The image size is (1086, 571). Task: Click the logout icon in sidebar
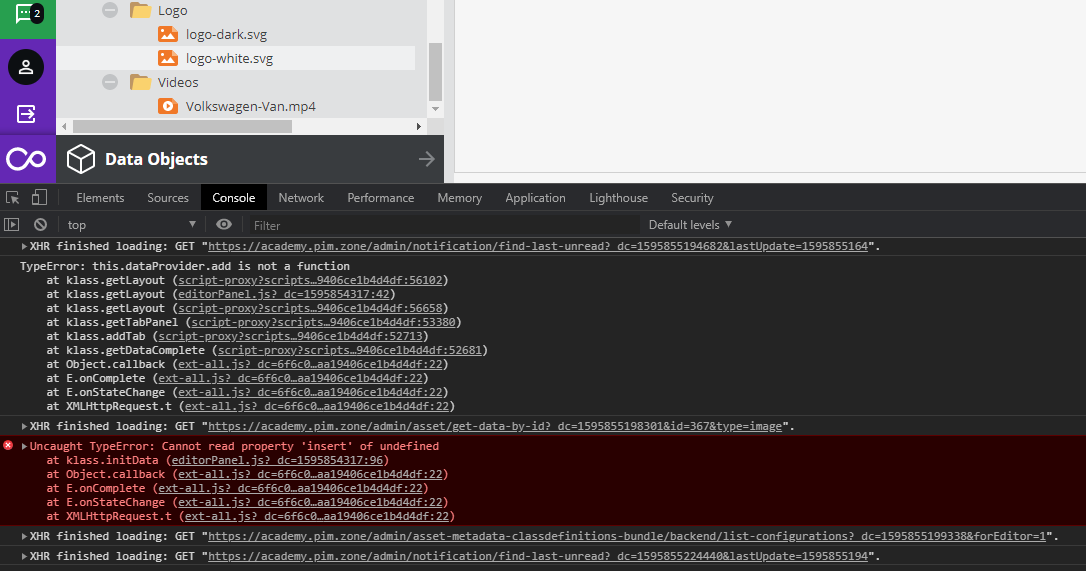click(26, 114)
